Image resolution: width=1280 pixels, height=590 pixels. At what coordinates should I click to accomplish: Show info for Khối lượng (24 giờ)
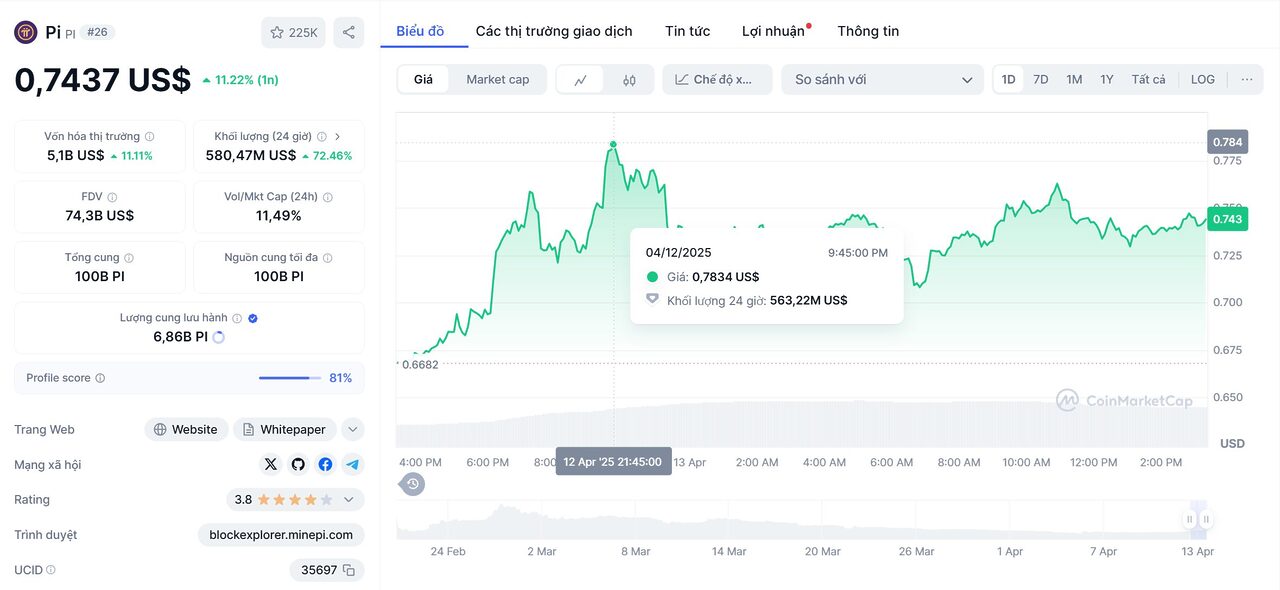point(322,136)
